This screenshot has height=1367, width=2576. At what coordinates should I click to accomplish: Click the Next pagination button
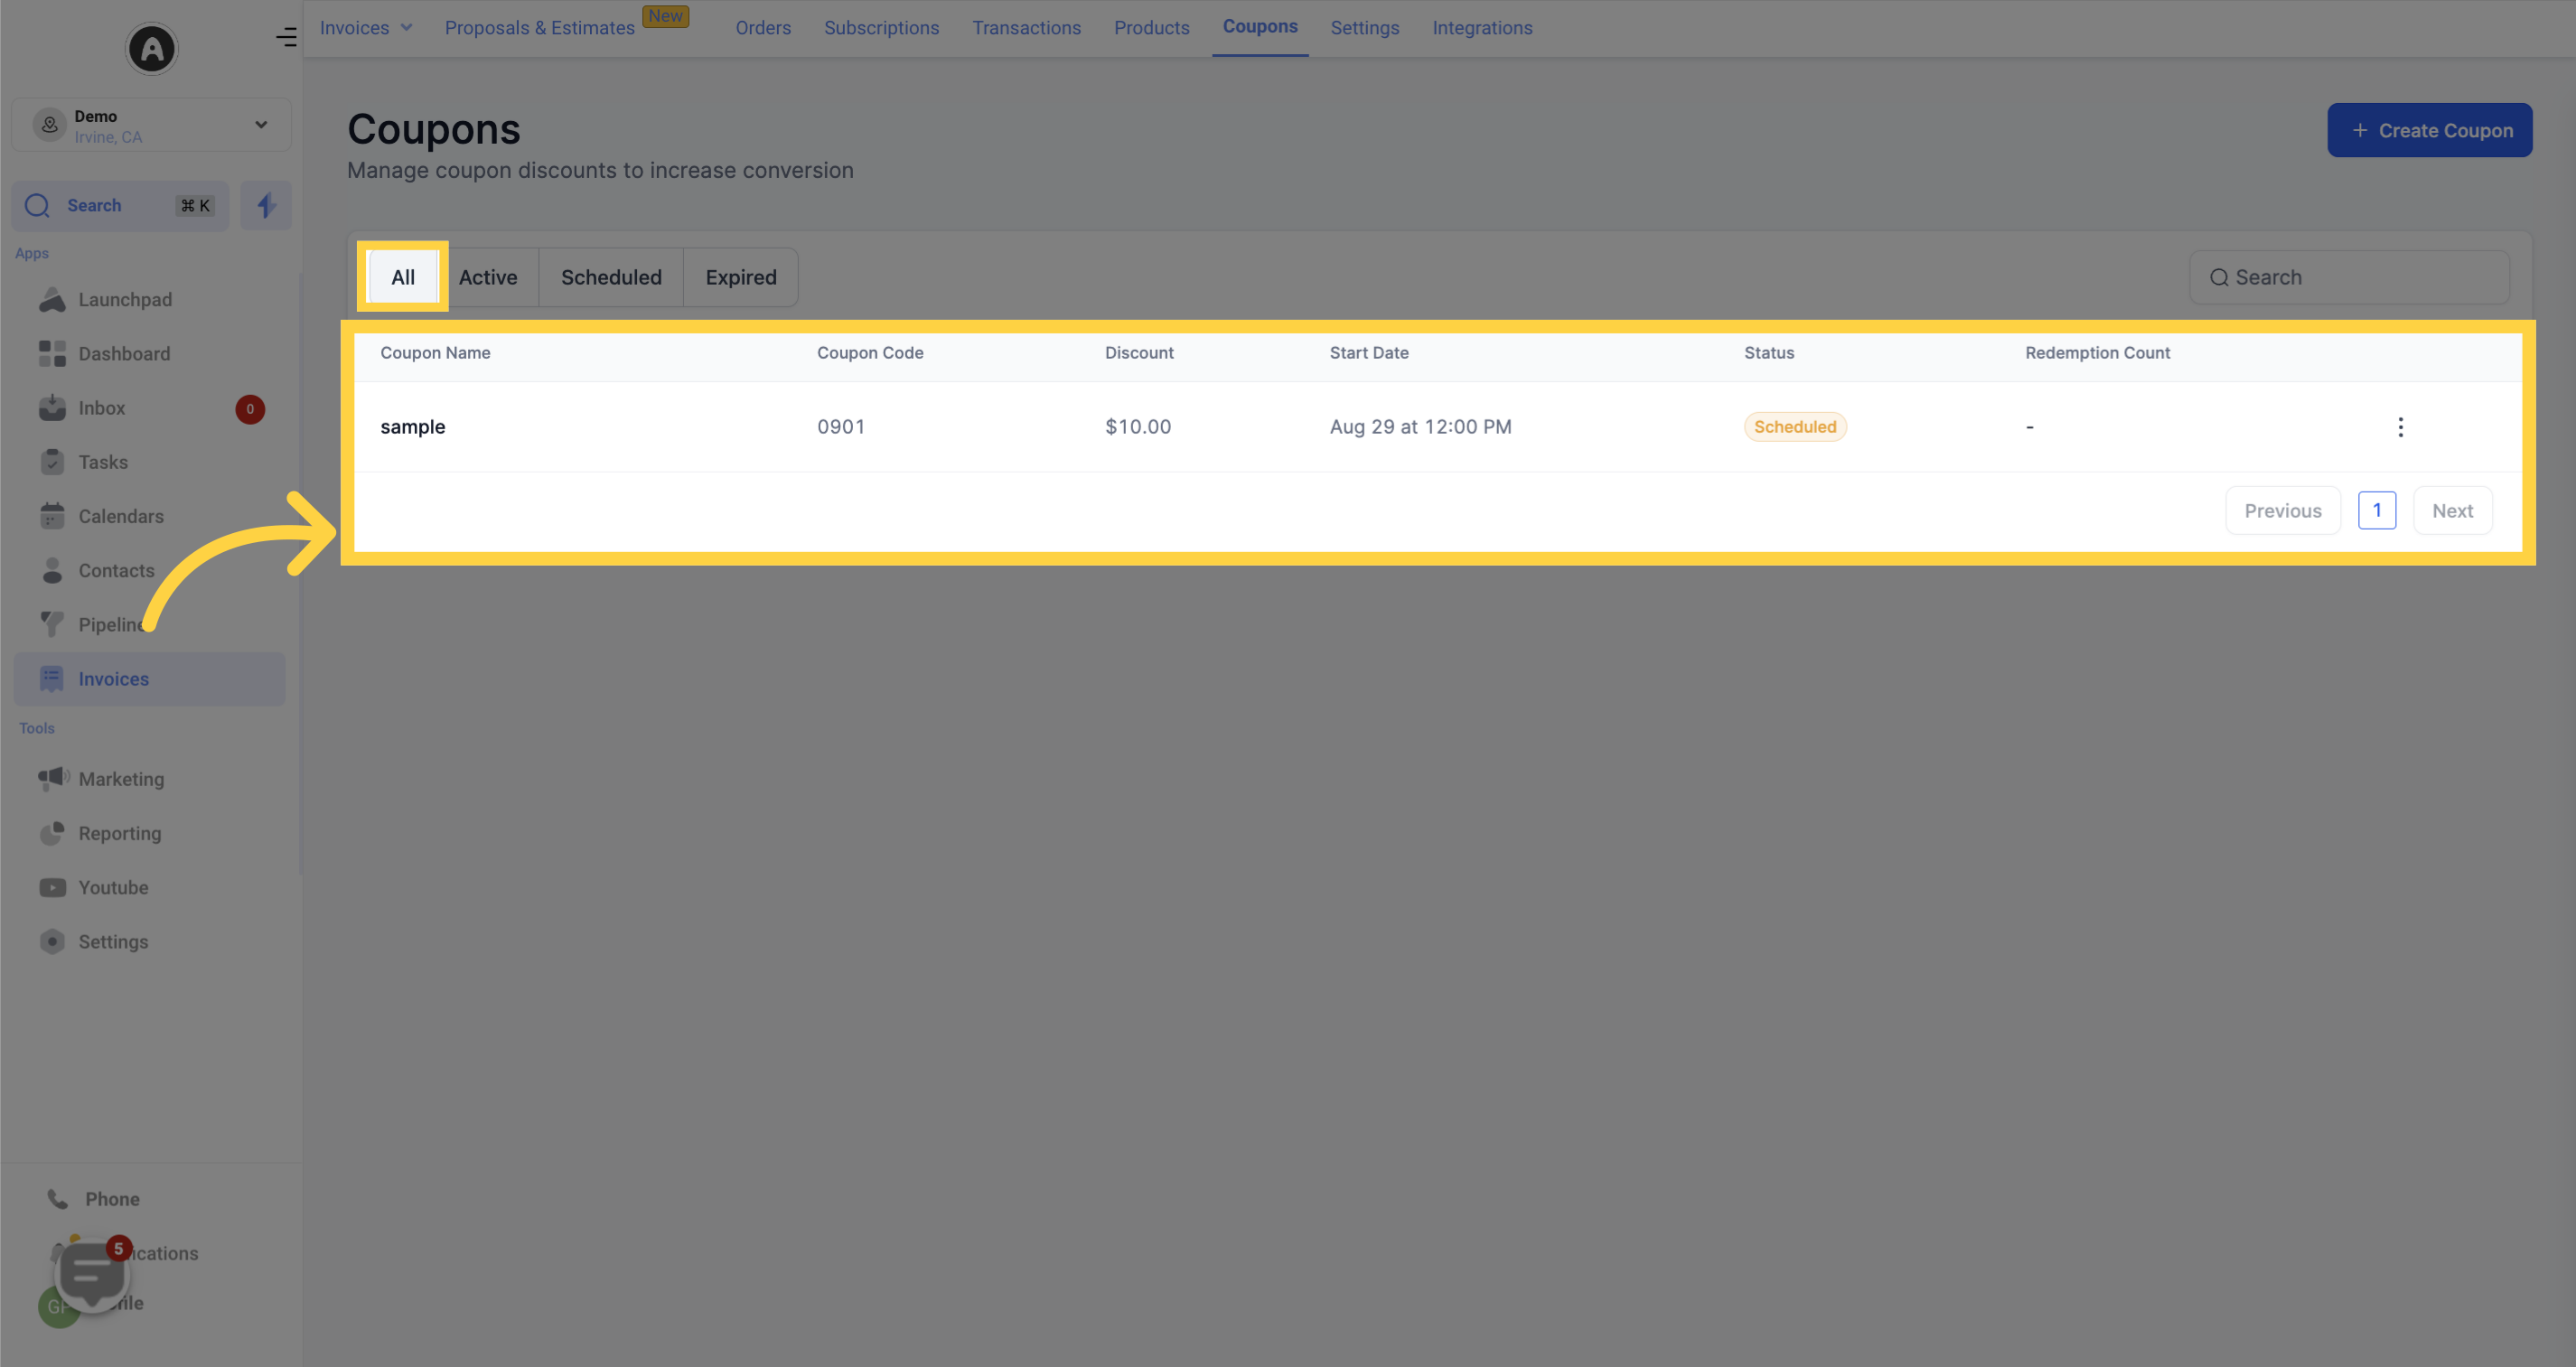point(2453,510)
